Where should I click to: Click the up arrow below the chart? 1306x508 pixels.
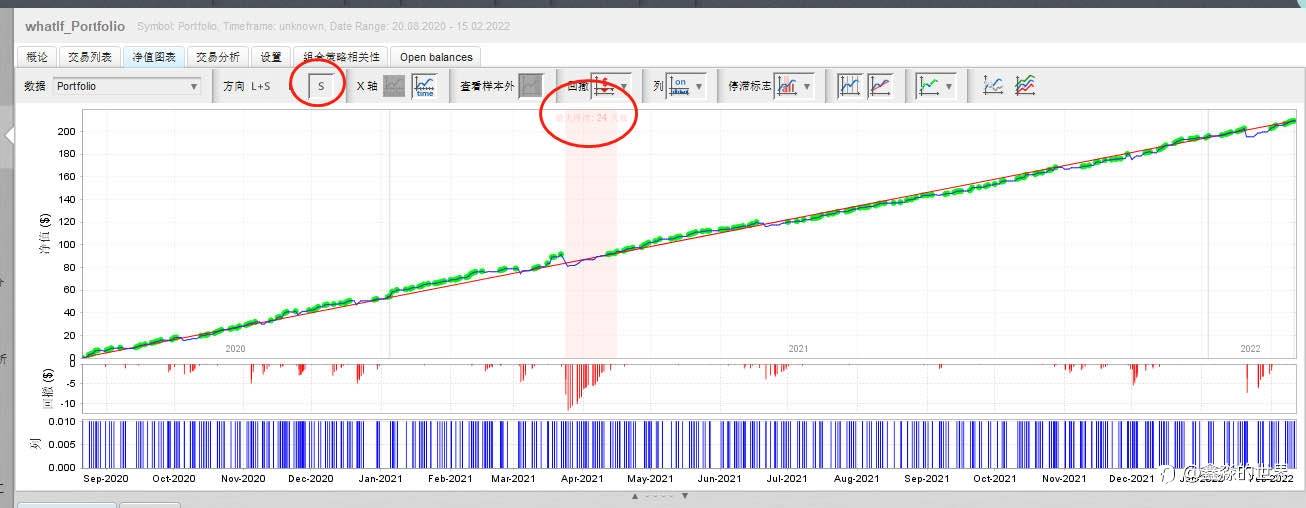point(633,496)
